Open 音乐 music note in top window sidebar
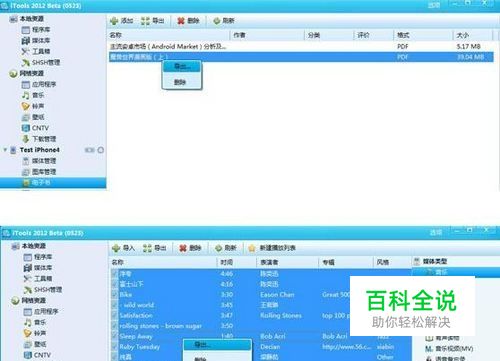The width and height of the screenshot is (500, 361). 25,95
